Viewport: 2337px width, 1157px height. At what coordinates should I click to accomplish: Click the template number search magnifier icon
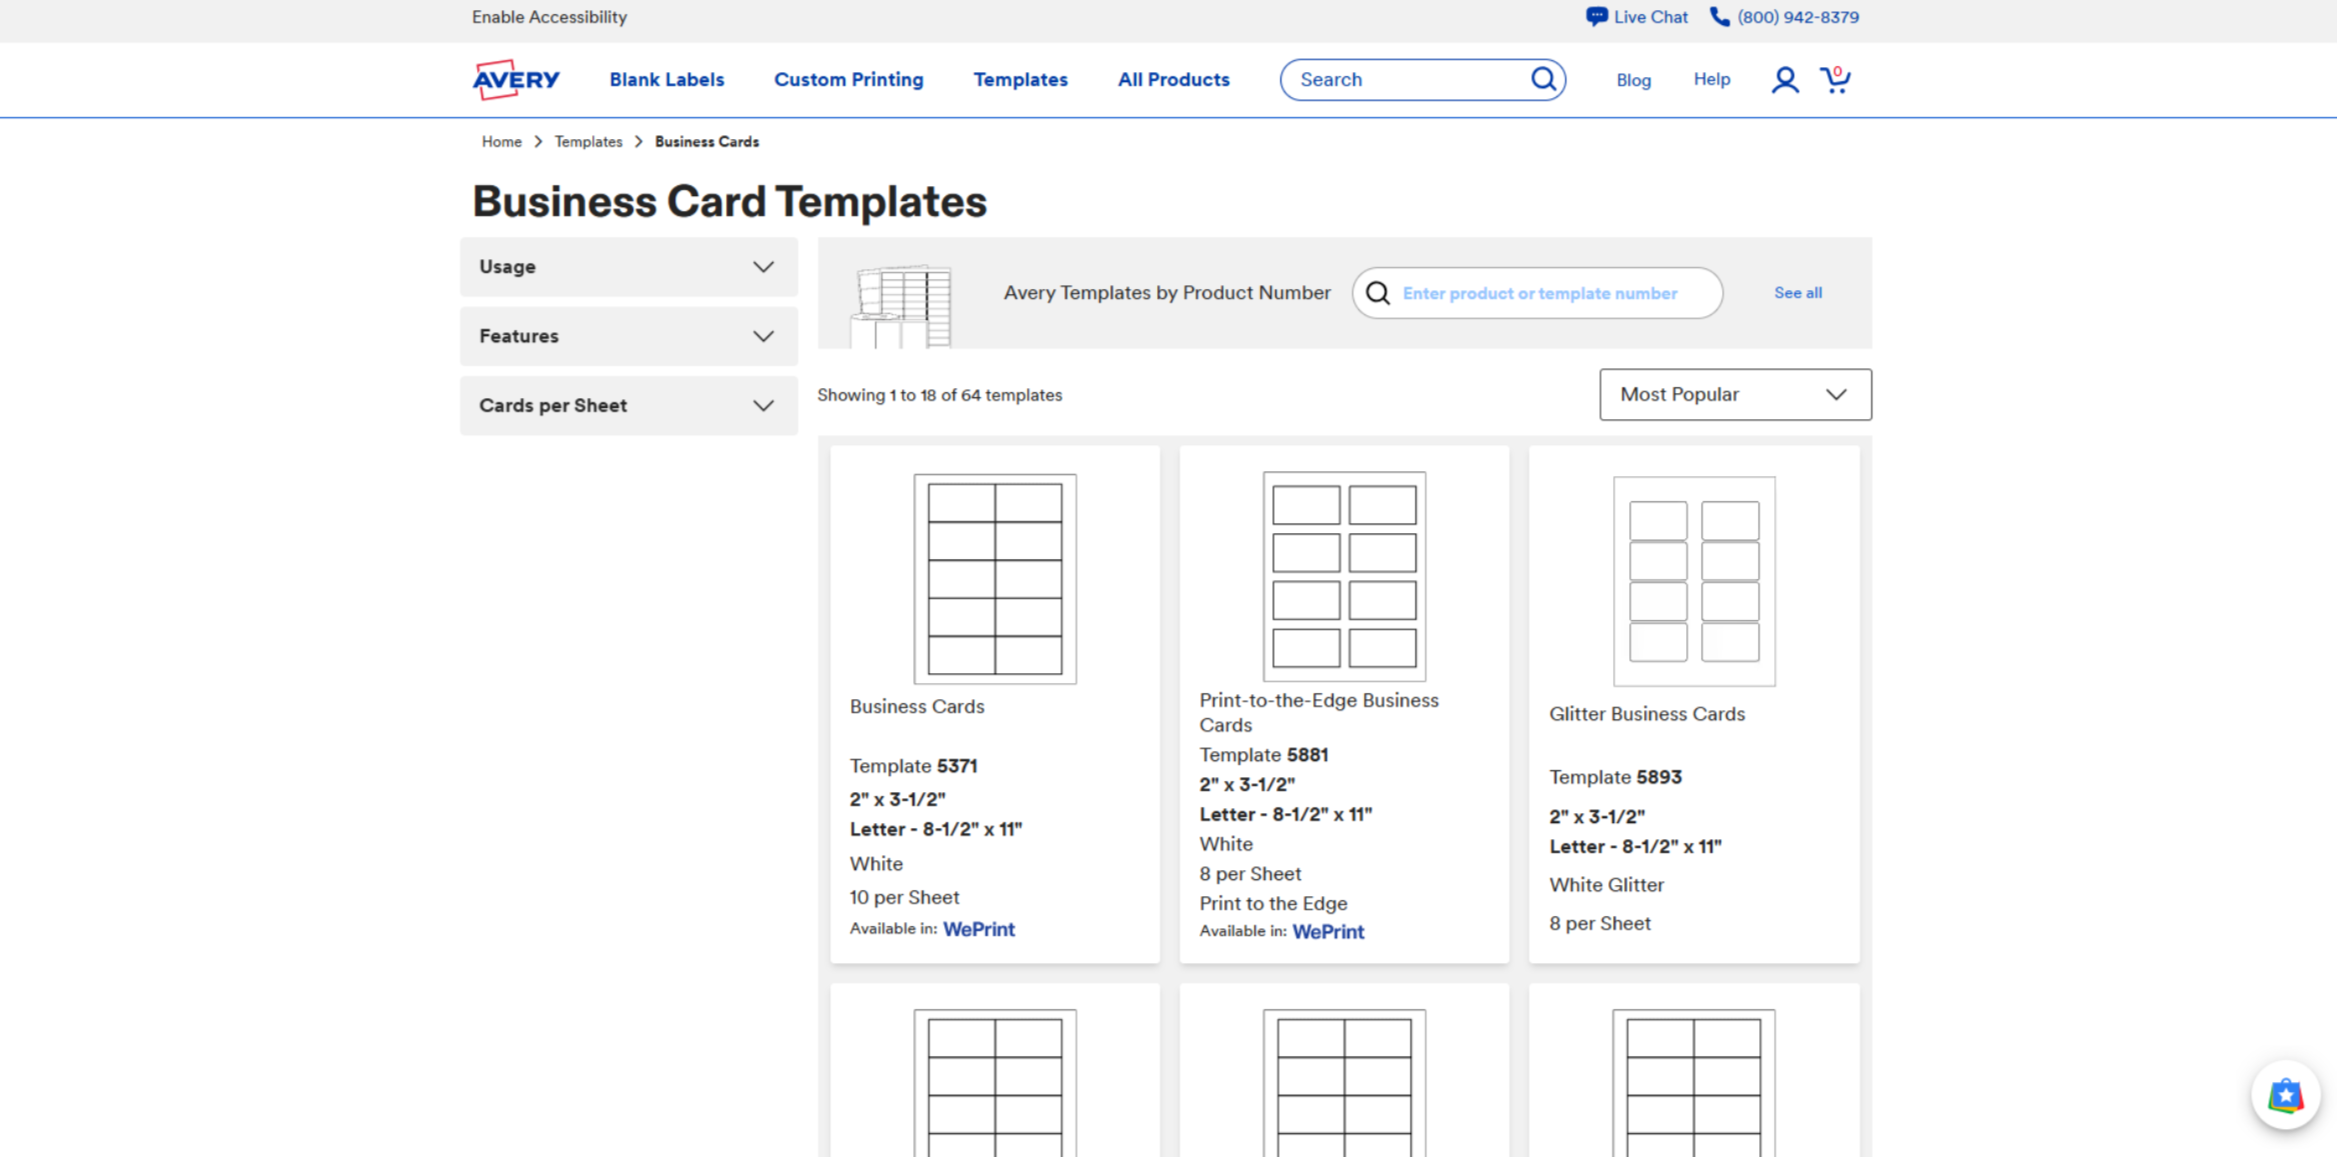1378,293
